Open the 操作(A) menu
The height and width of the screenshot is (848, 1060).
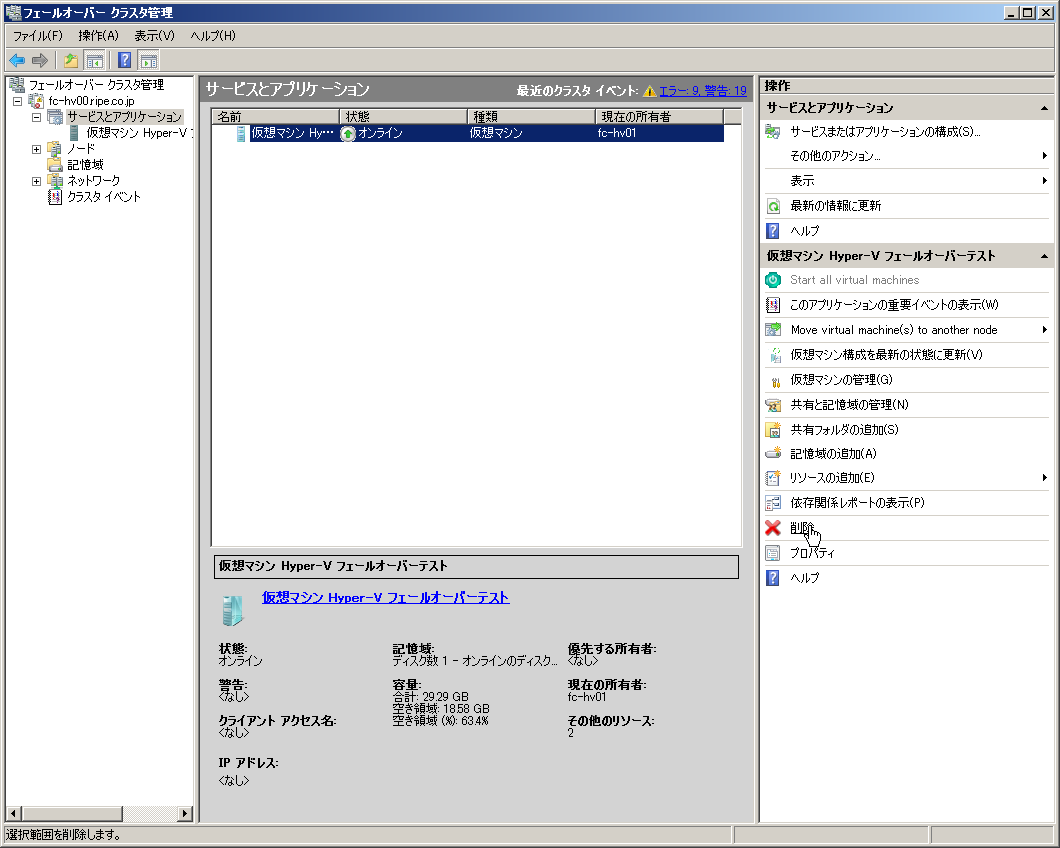[98, 36]
